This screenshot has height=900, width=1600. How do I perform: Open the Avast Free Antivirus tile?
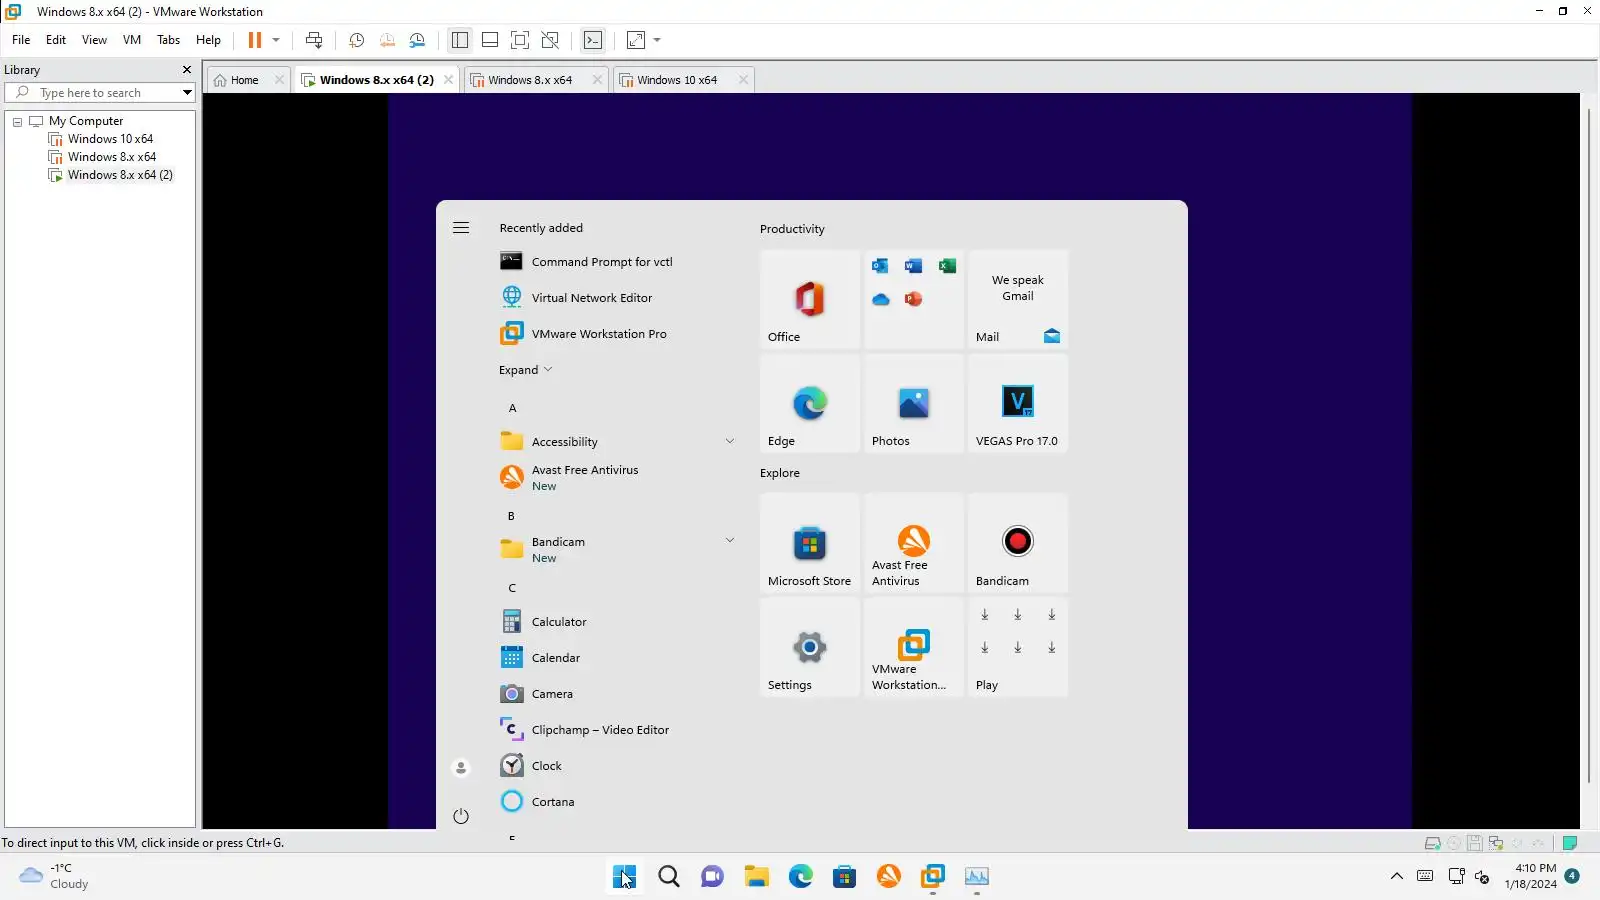click(914, 543)
